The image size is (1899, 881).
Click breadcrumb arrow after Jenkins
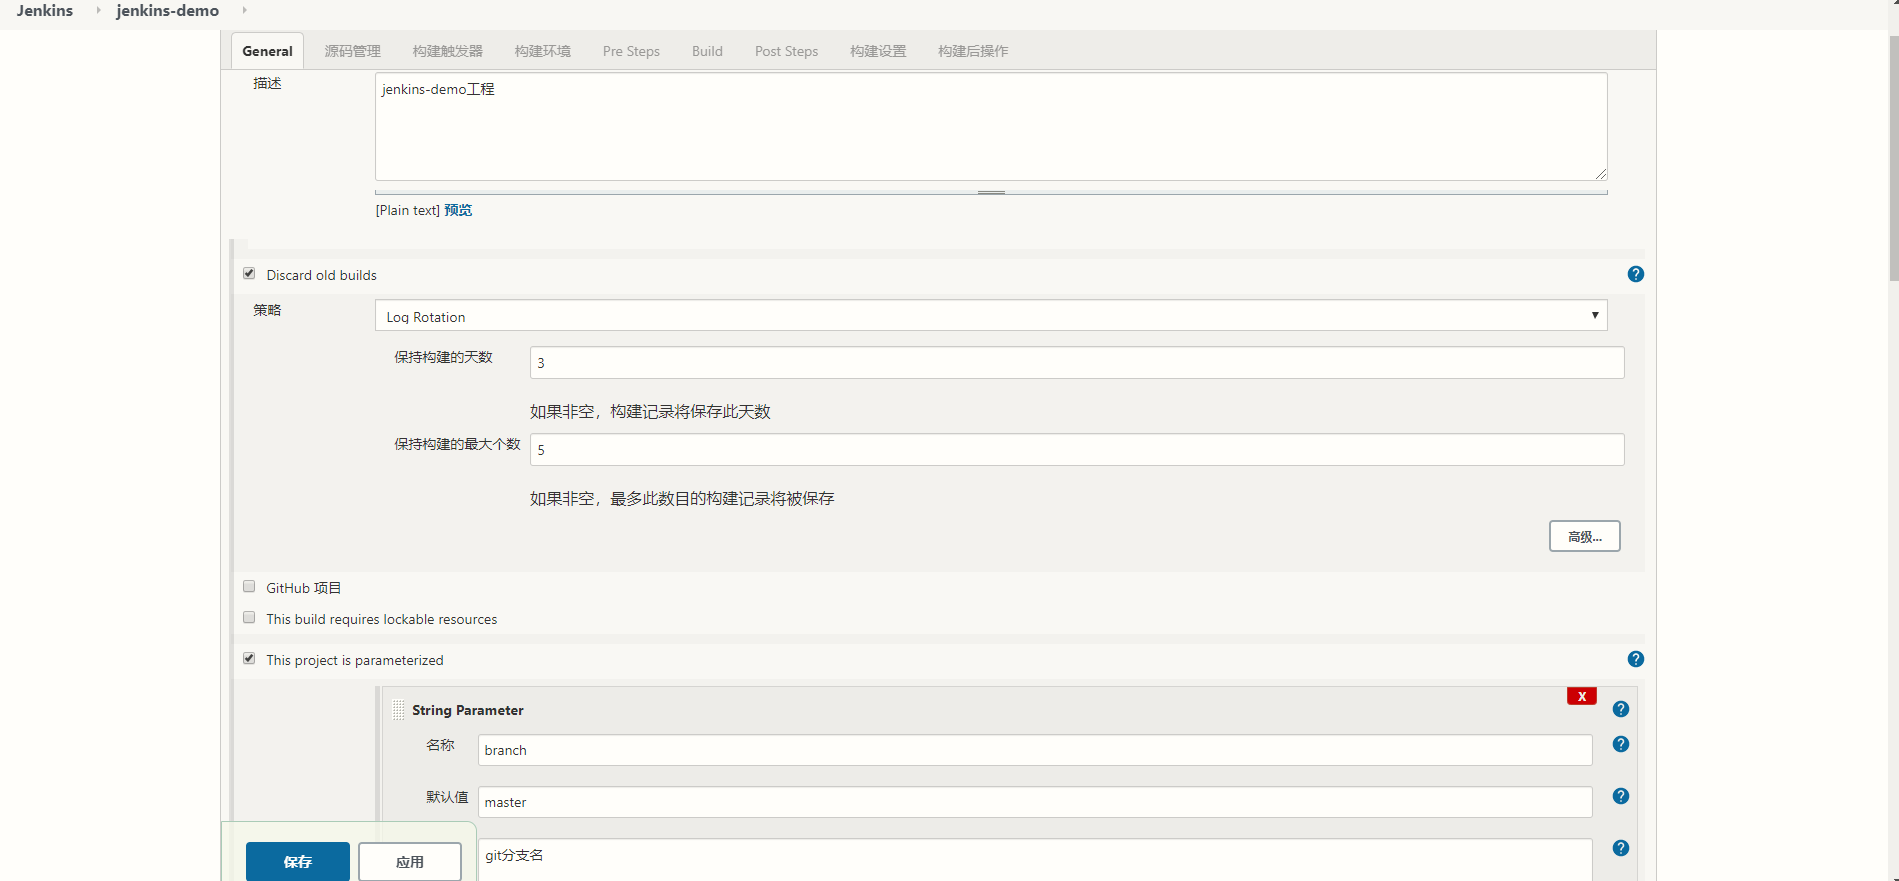(98, 10)
